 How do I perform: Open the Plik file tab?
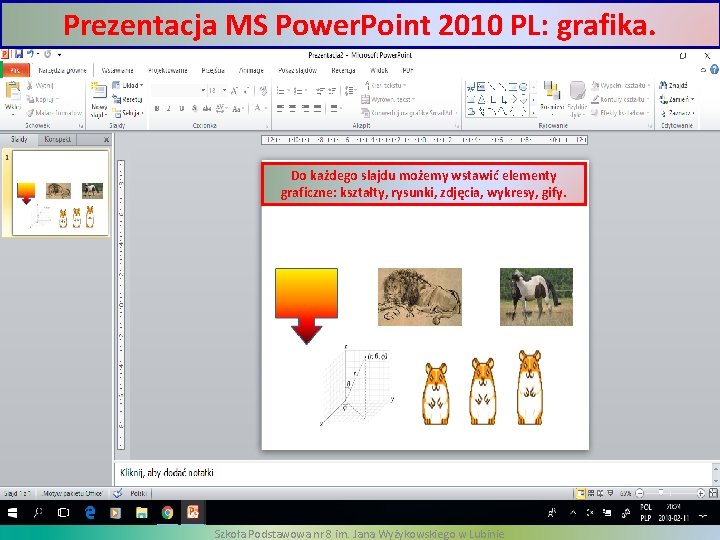[15, 70]
